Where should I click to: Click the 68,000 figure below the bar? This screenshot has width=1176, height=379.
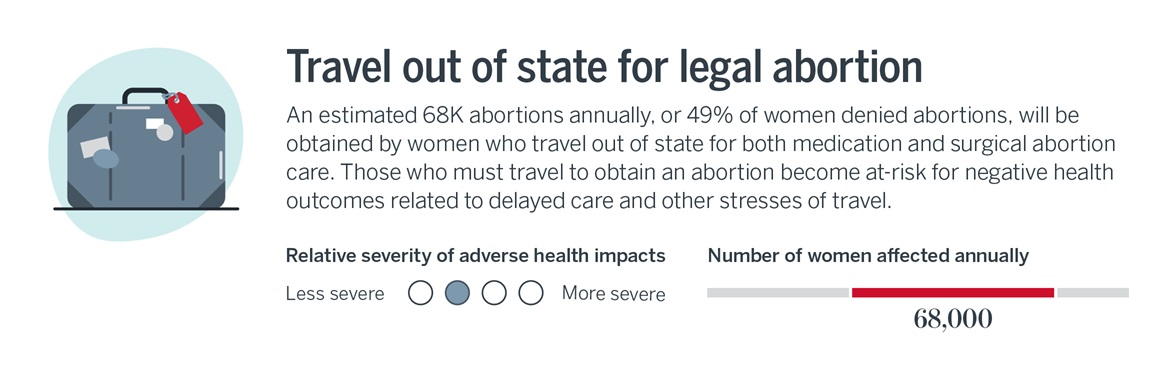pyautogui.click(x=952, y=320)
